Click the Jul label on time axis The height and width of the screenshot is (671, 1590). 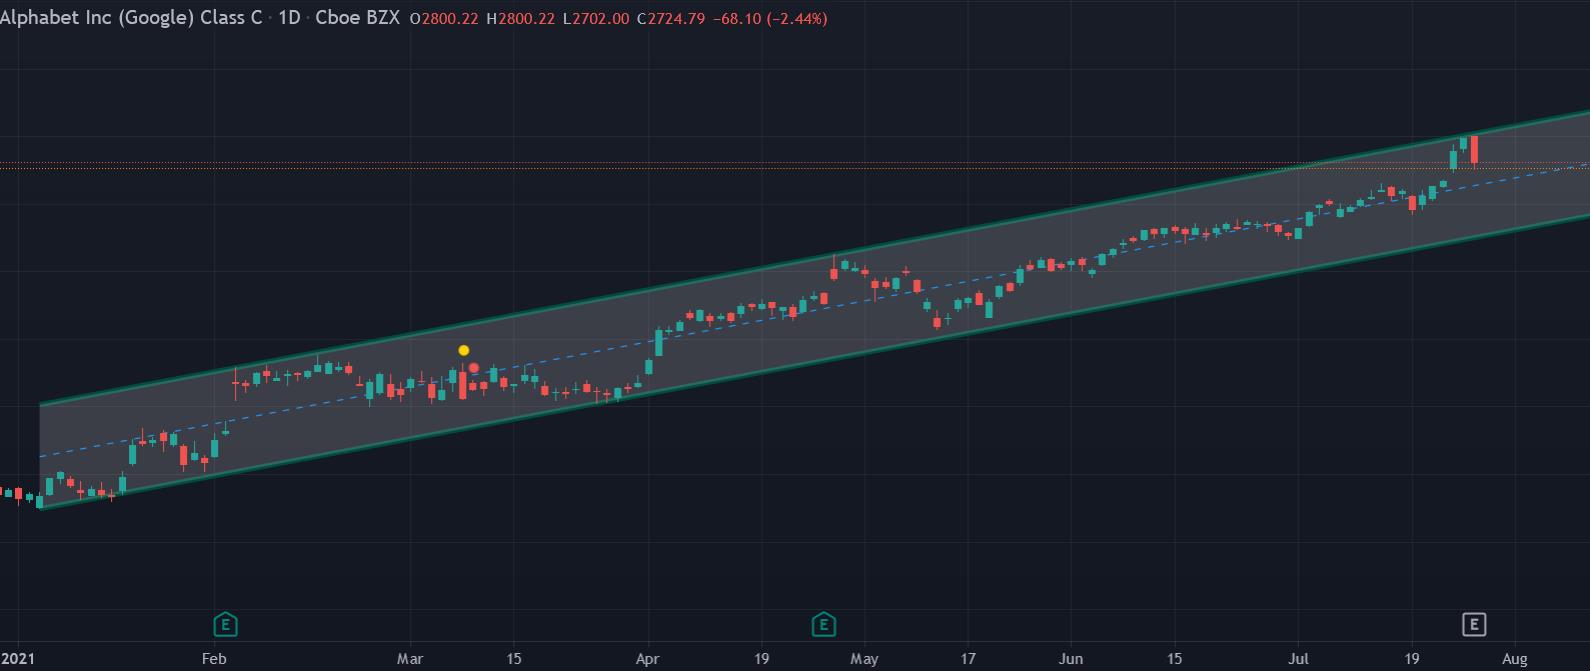pos(1299,659)
